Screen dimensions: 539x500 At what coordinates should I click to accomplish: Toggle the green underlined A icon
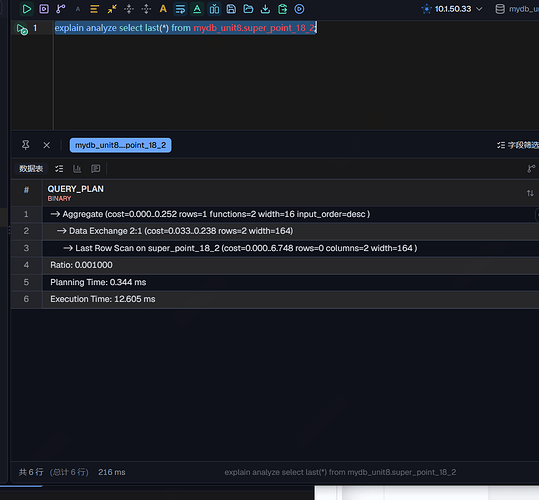tap(197, 9)
